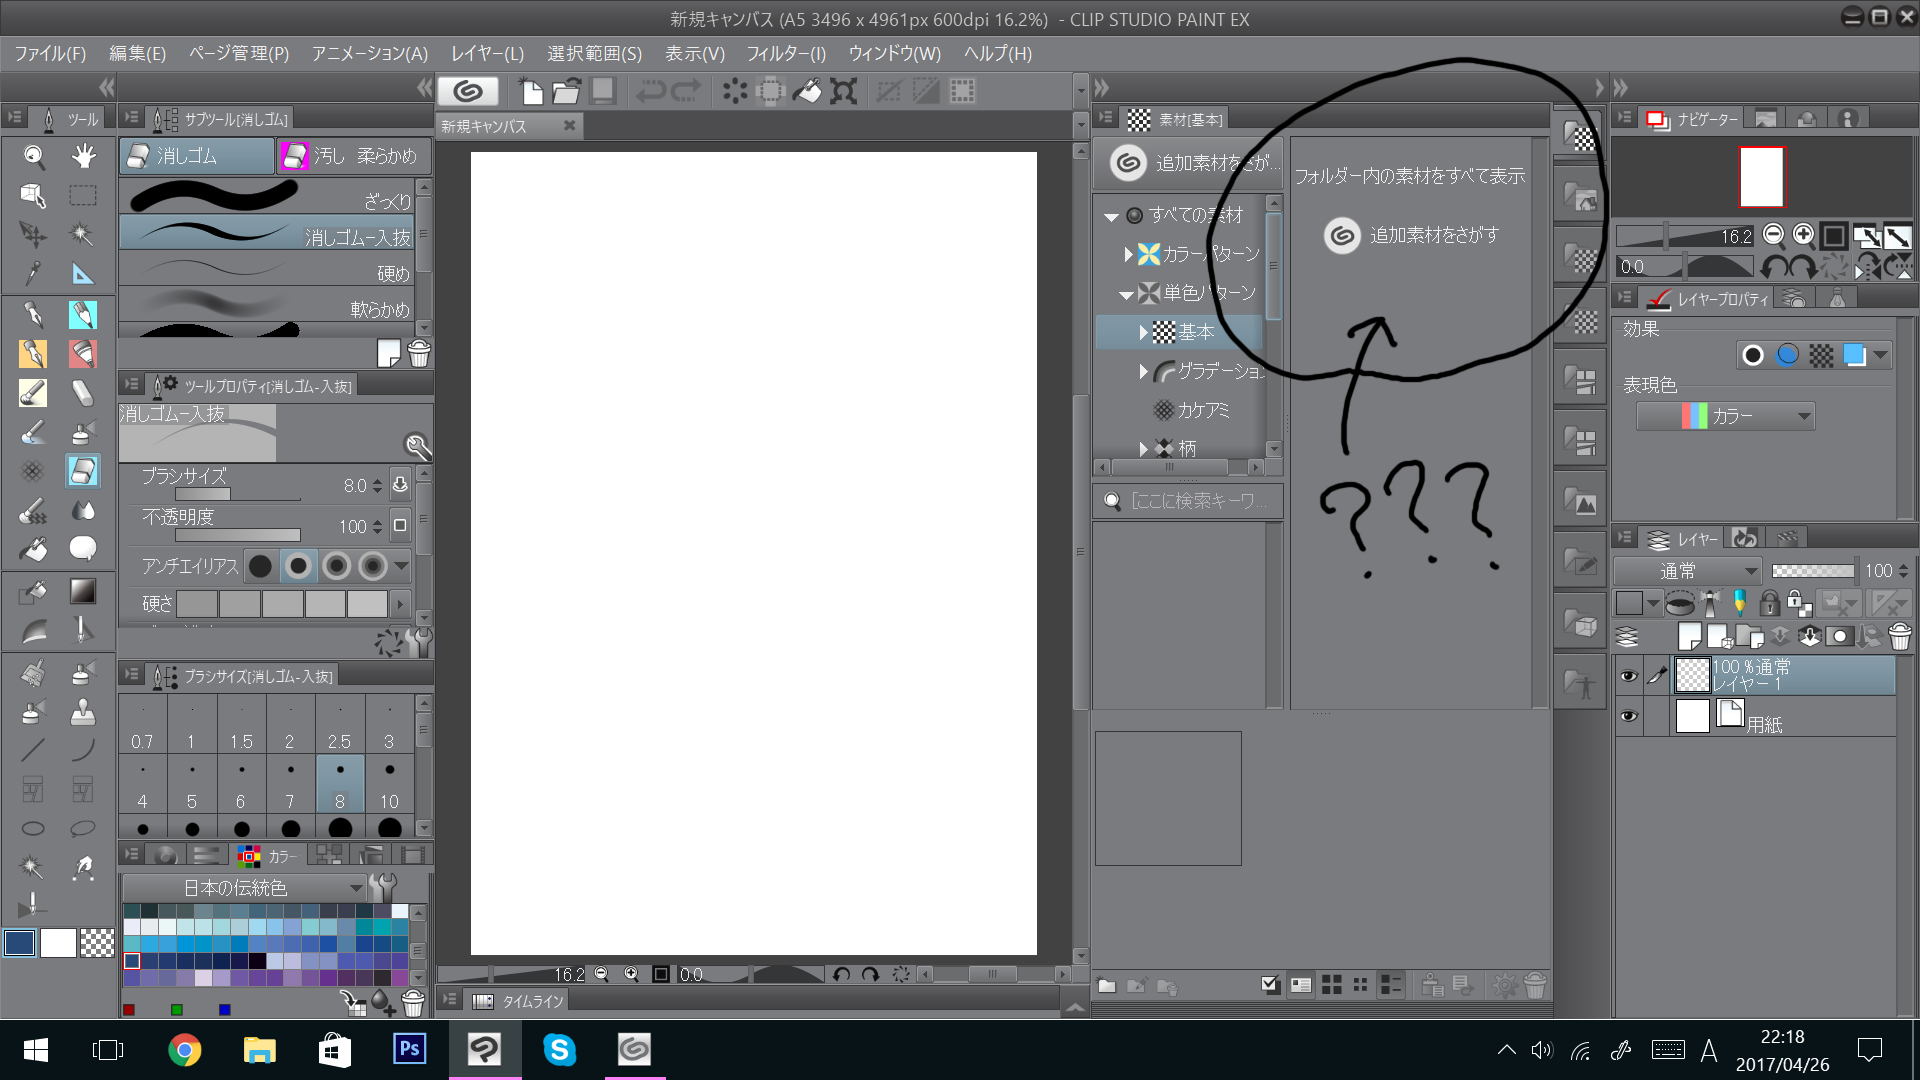The image size is (1920, 1080).
Task: Toggle visibility of the 用紙 paper layer
Action: pos(1628,716)
